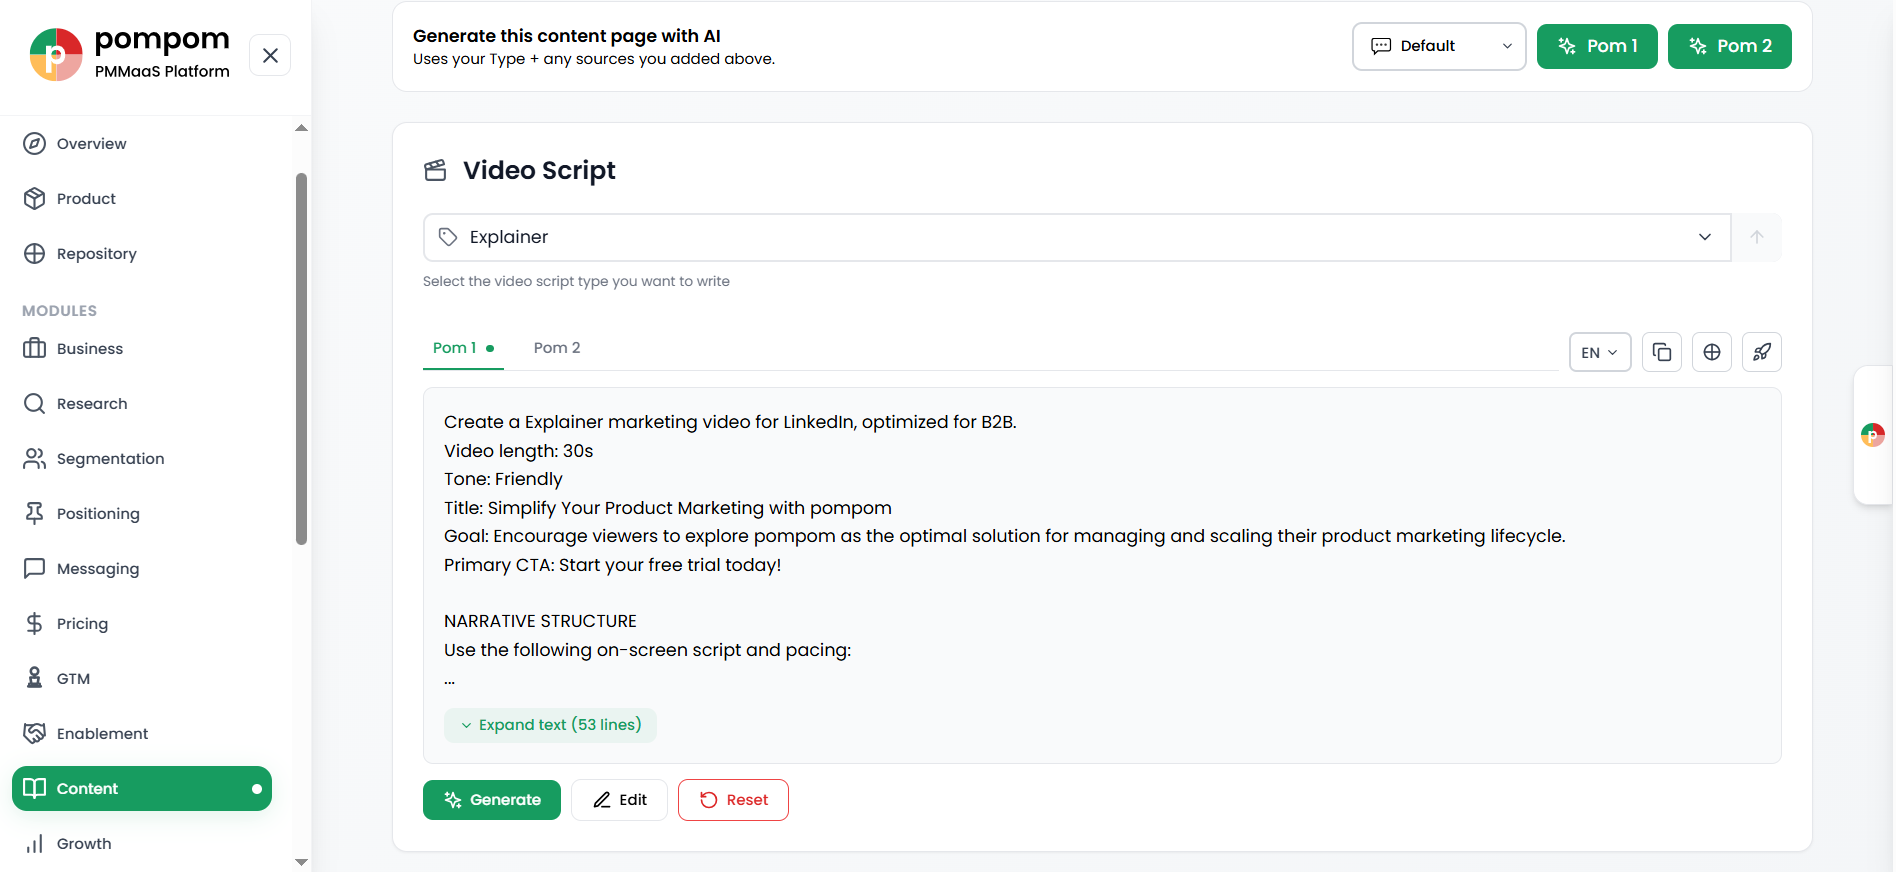Screen dimensions: 1896x872
Task: Click the 'Primary CTA' text line
Action: tap(613, 565)
